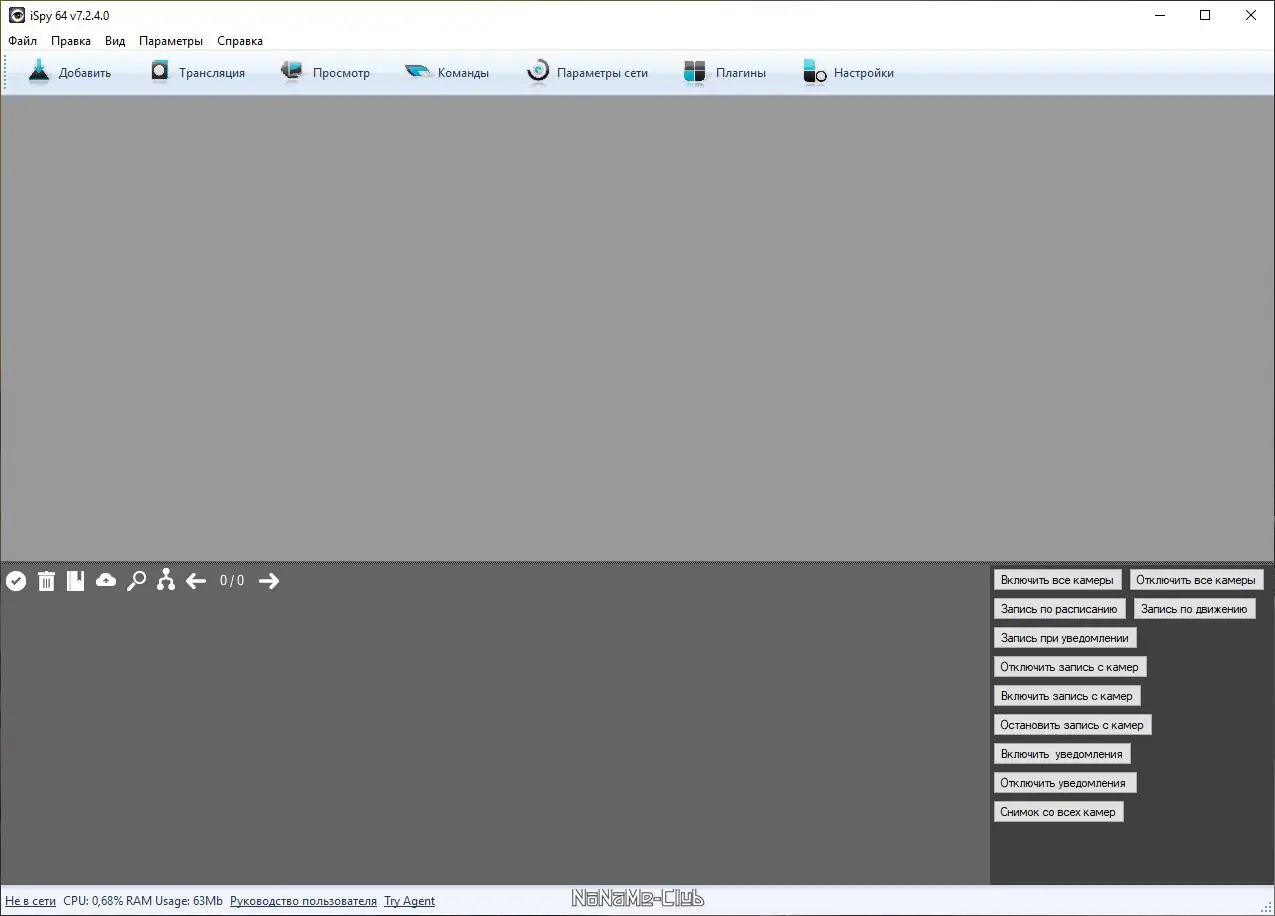Open the Вид menu
This screenshot has height=916, width=1275.
click(115, 41)
